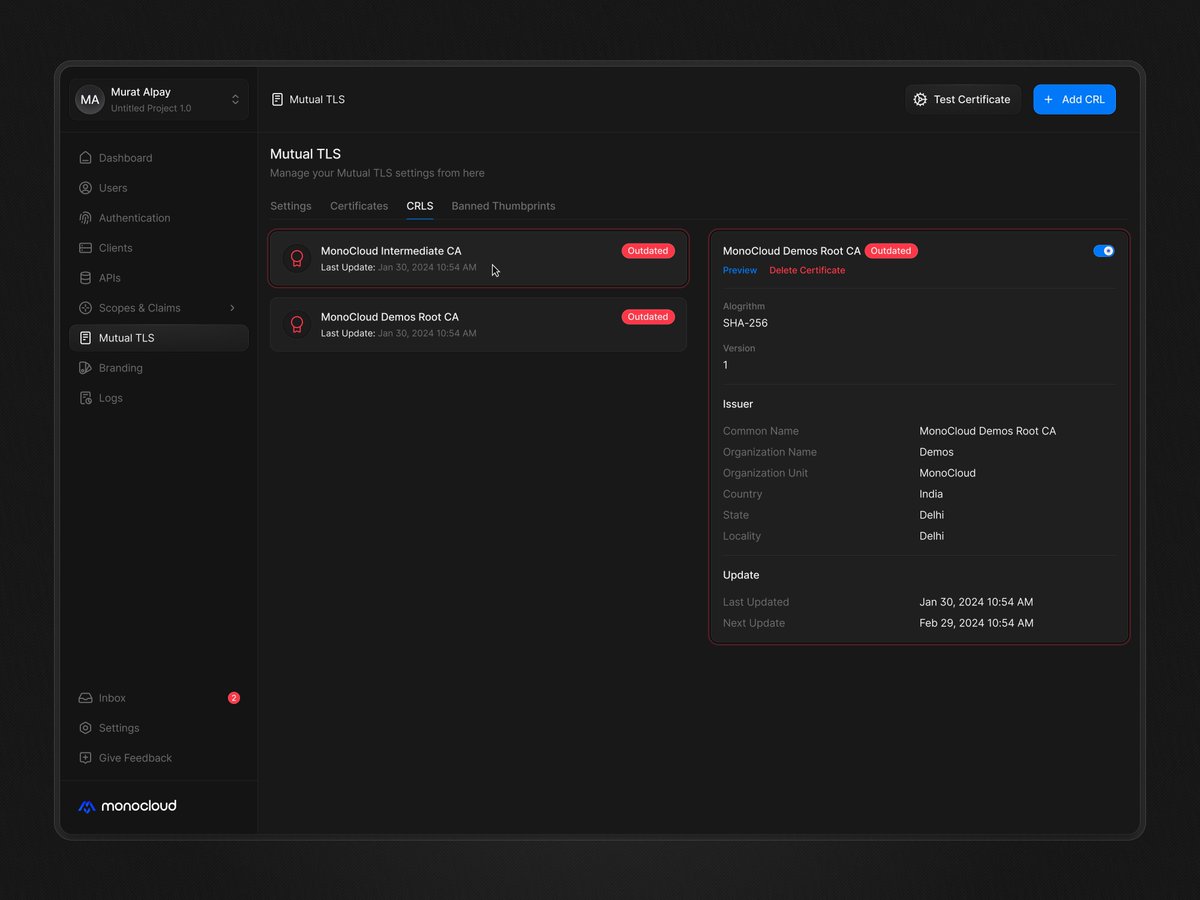Click the monocloud logo at sidebar bottom
The width and height of the screenshot is (1200, 900).
[127, 806]
